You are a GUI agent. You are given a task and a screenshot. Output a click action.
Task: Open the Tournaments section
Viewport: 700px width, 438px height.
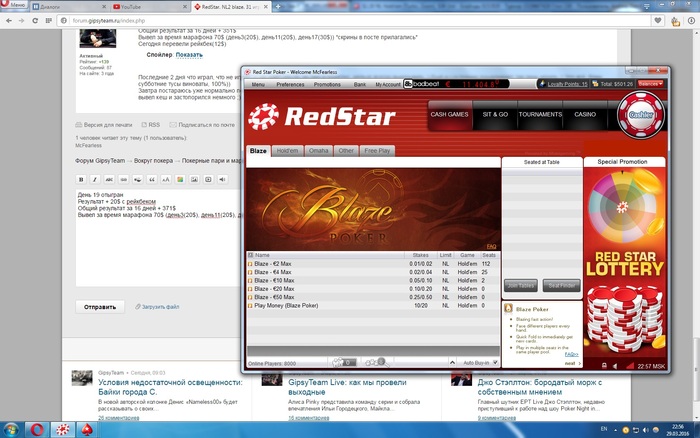(x=540, y=115)
